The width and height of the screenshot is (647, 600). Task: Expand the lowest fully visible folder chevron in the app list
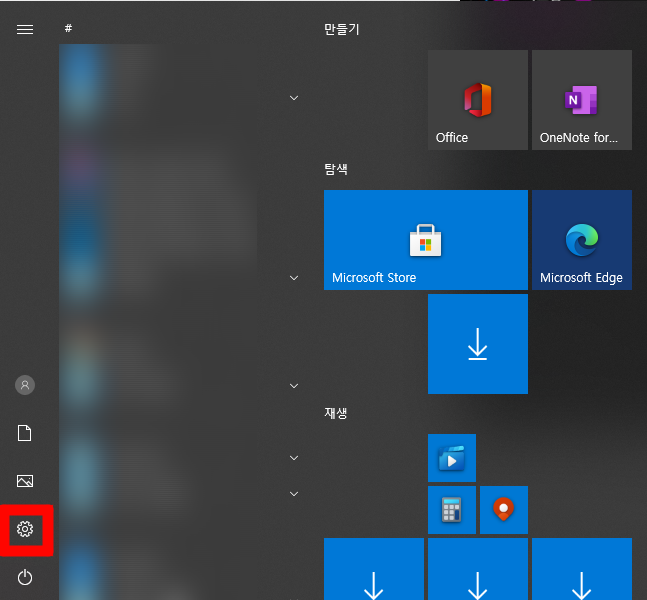(294, 494)
